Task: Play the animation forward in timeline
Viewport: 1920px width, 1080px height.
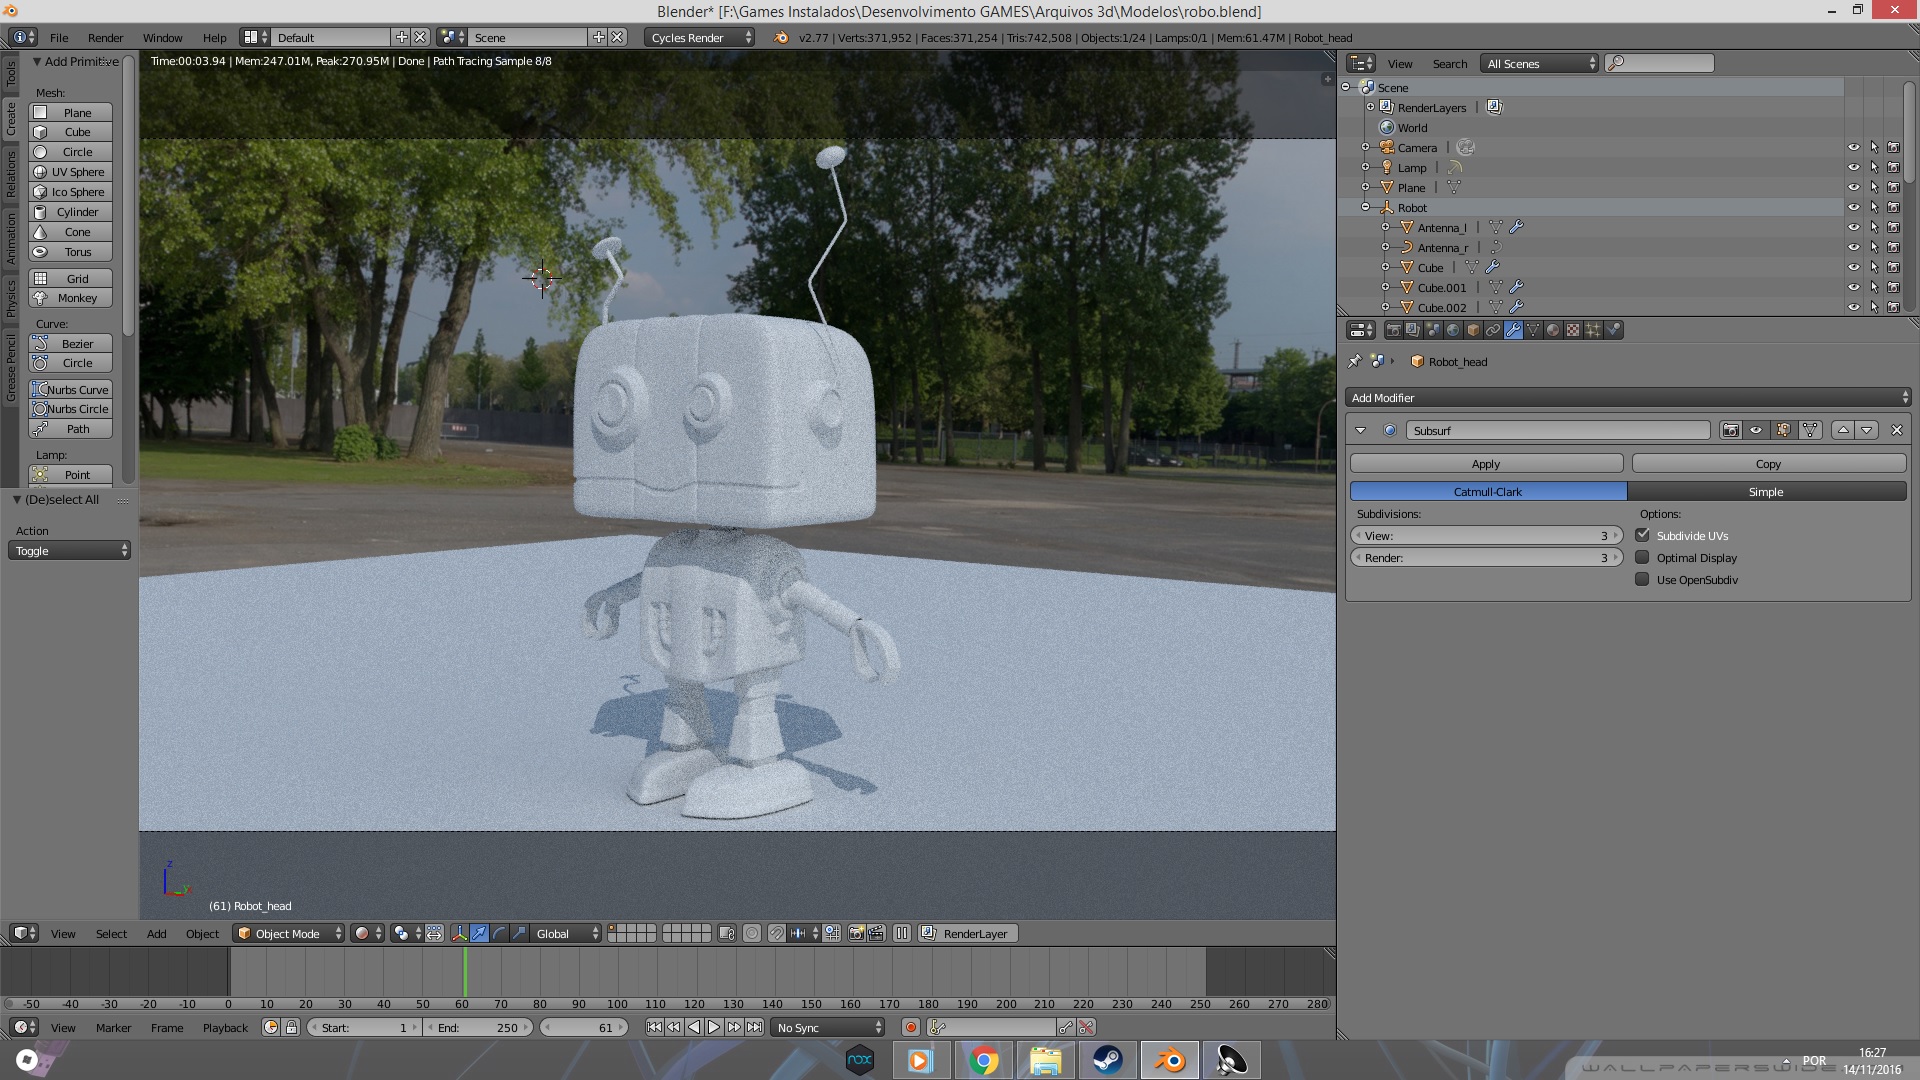Action: coord(714,1027)
